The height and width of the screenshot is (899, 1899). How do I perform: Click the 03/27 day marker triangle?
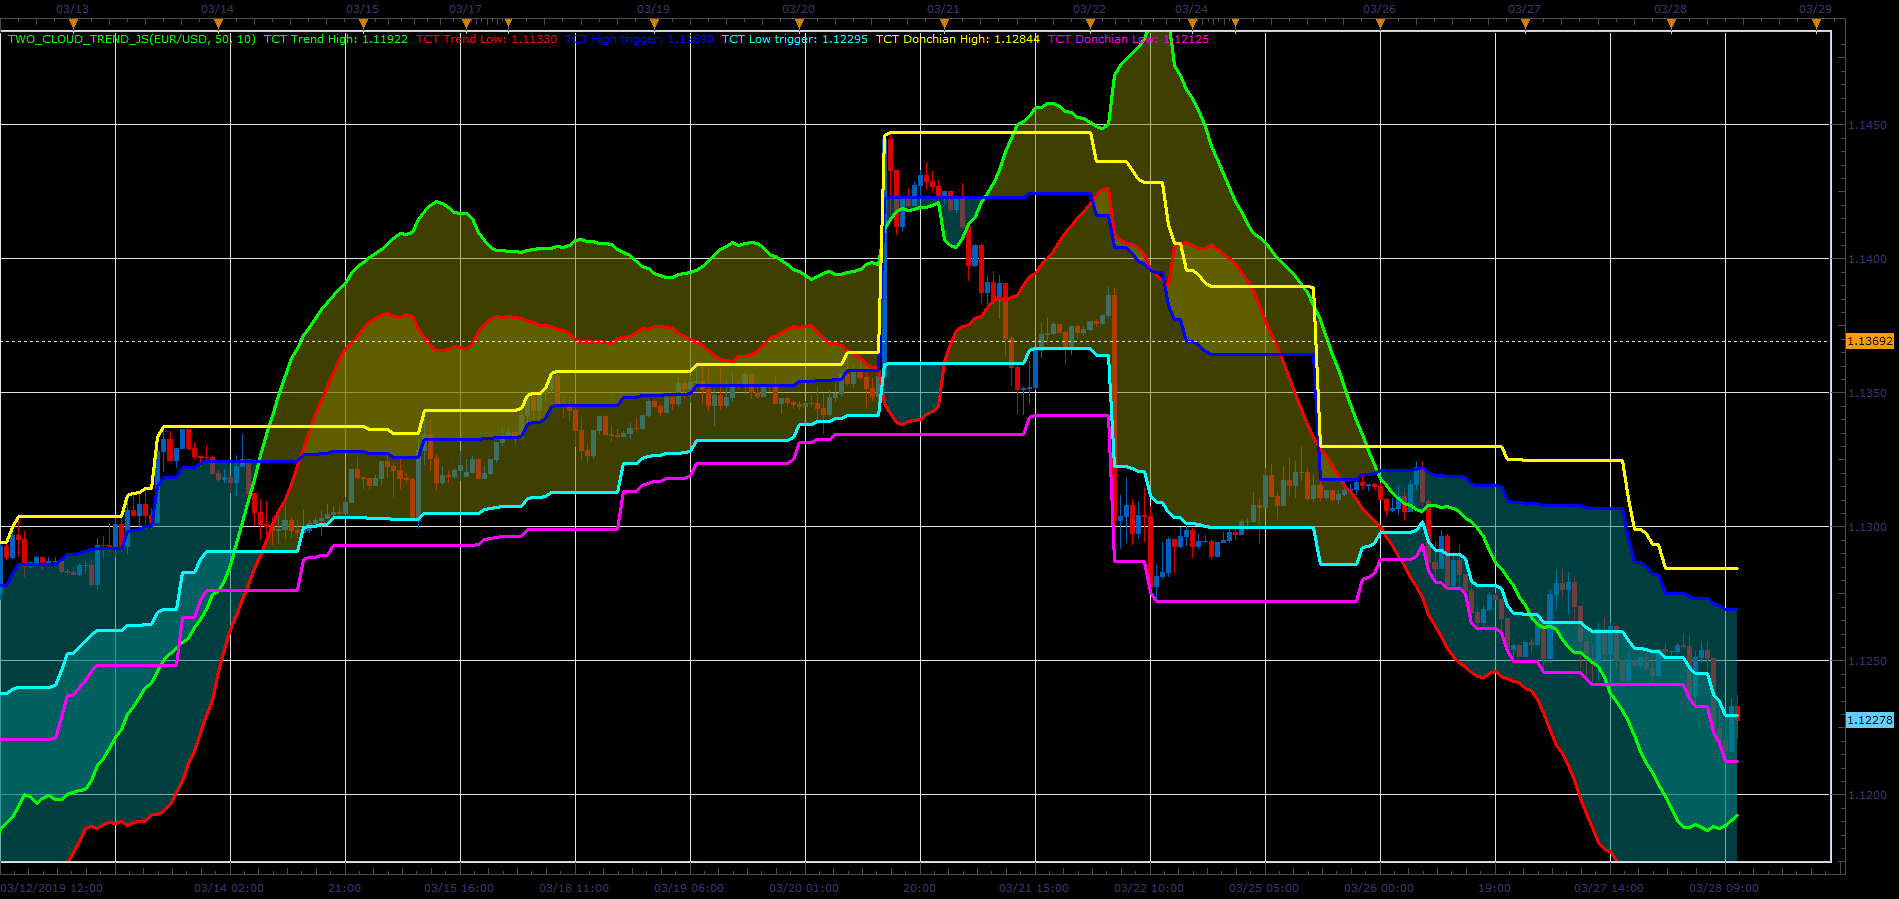pos(1525,24)
